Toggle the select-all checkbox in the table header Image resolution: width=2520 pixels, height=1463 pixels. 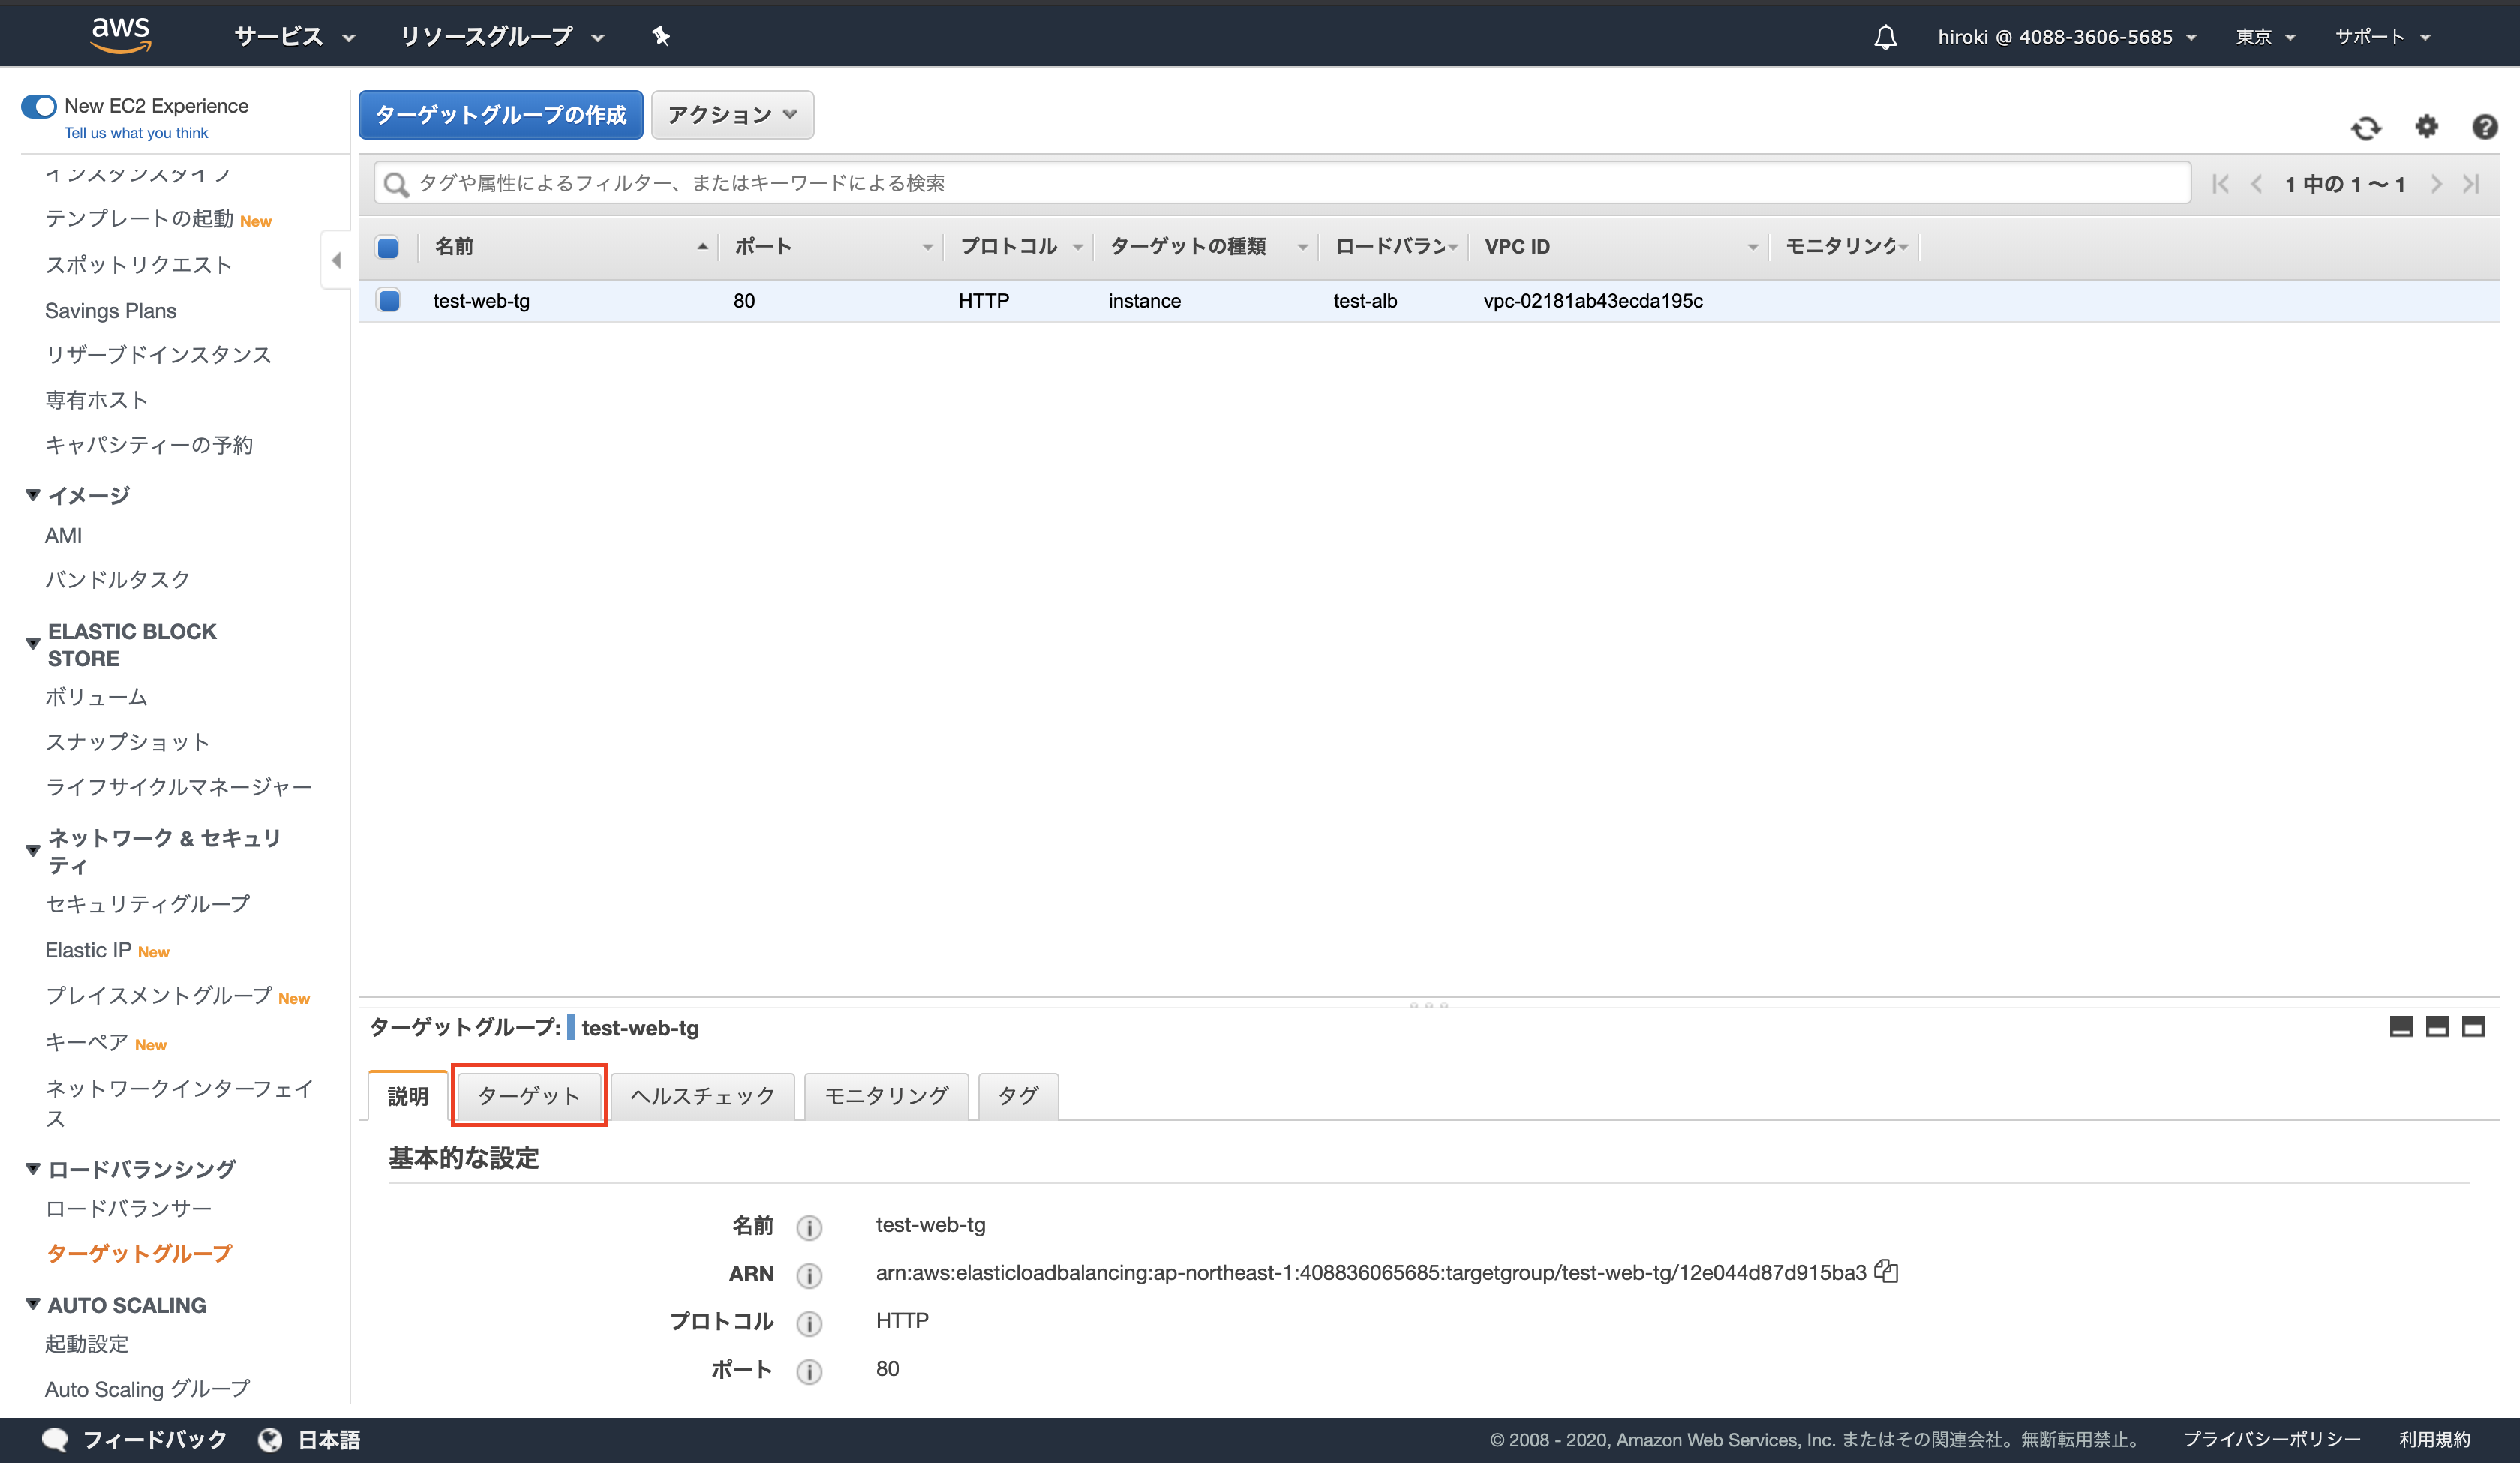388,247
